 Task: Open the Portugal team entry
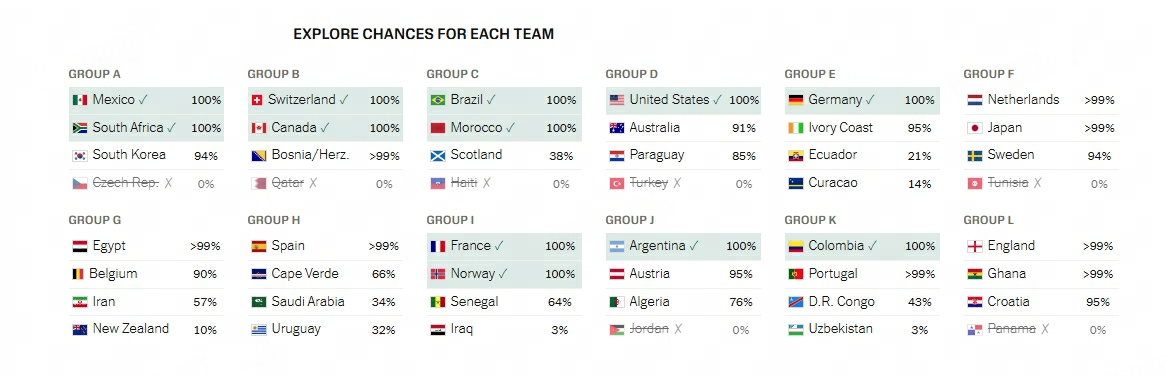pyautogui.click(x=862, y=273)
